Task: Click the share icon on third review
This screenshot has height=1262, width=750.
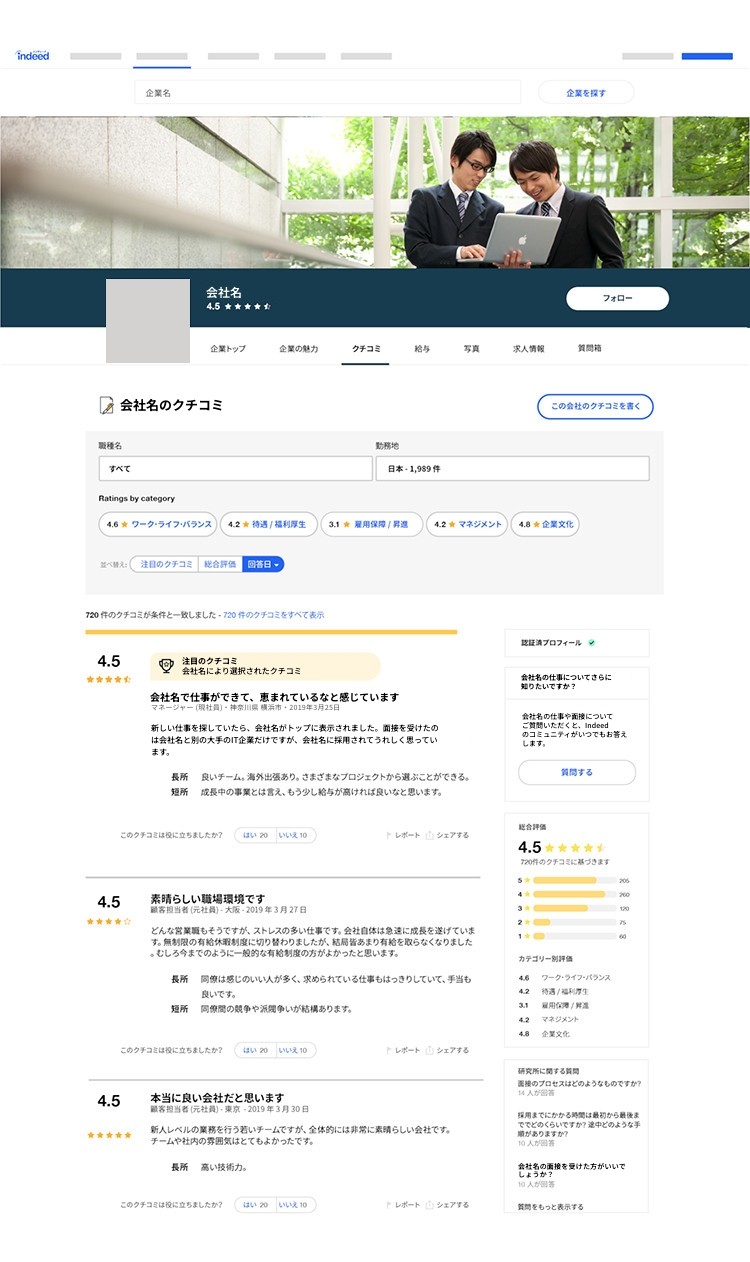Action: 429,1205
